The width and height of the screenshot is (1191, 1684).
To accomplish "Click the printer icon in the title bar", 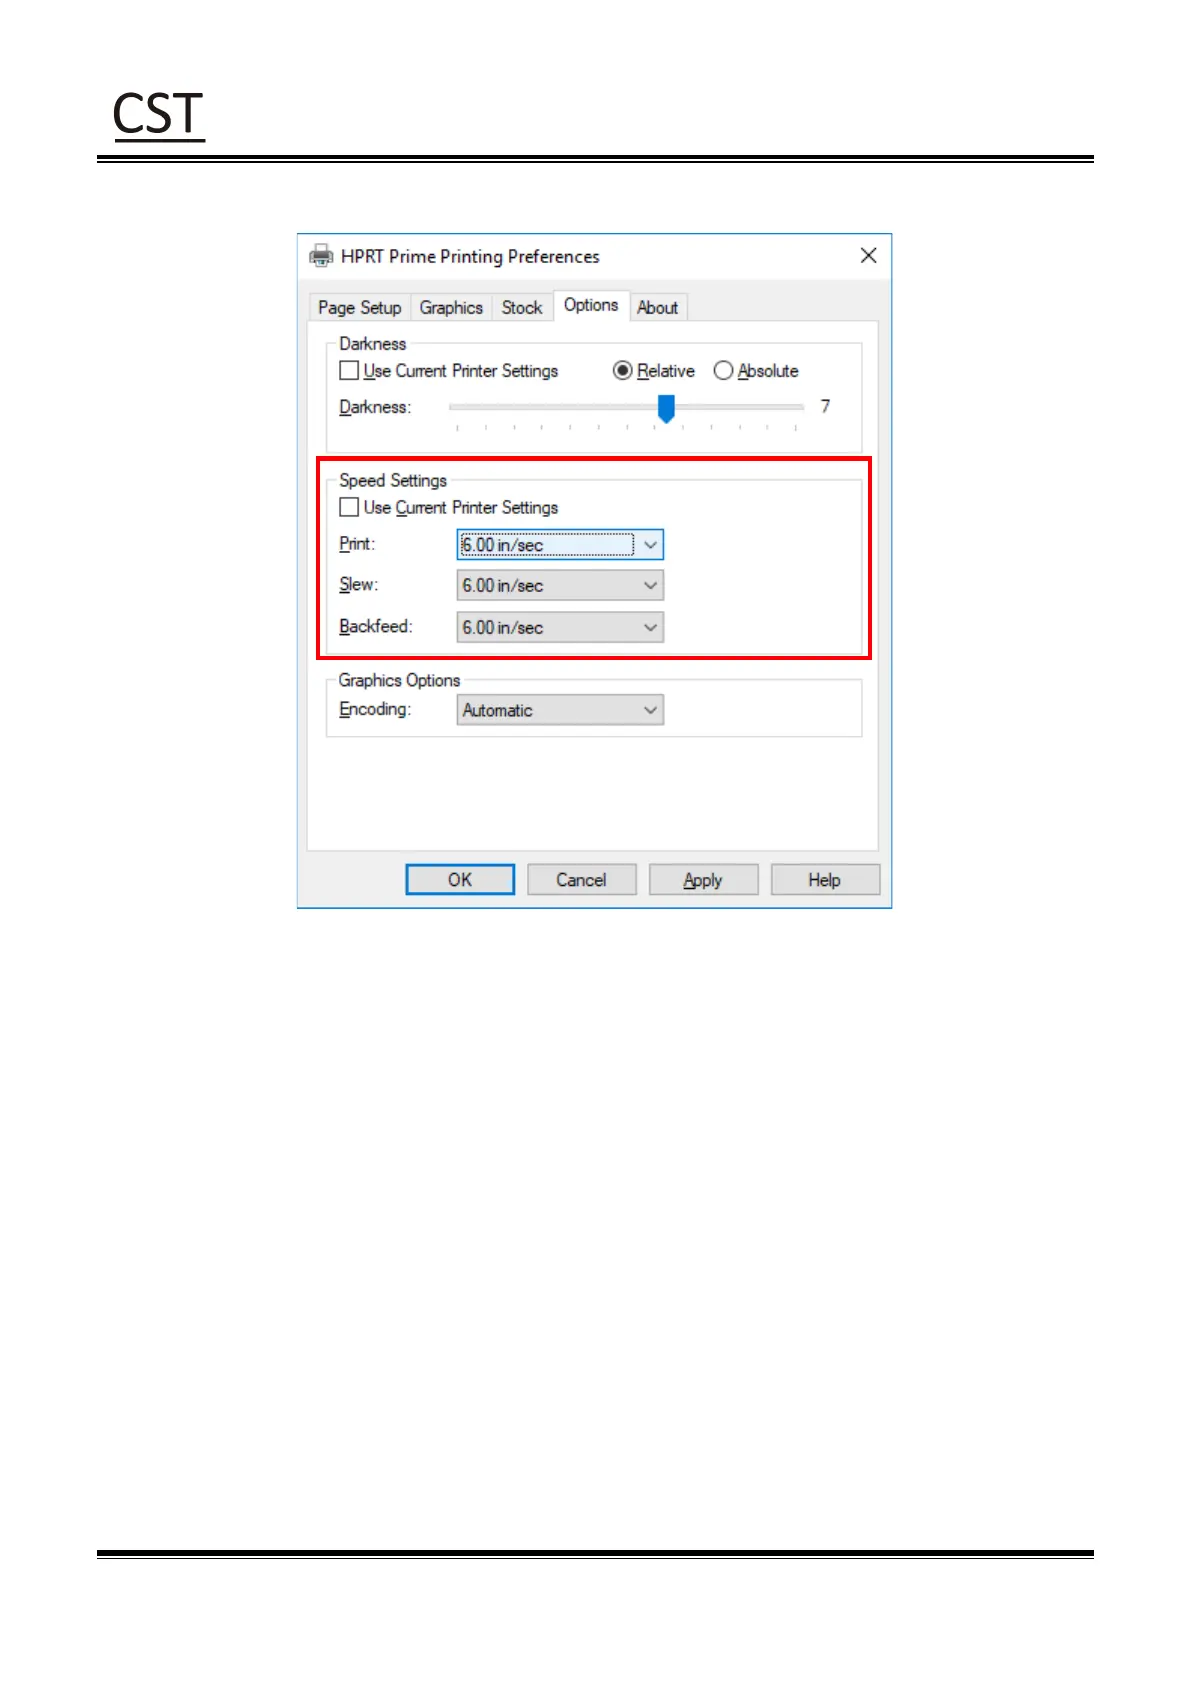I will [x=321, y=256].
